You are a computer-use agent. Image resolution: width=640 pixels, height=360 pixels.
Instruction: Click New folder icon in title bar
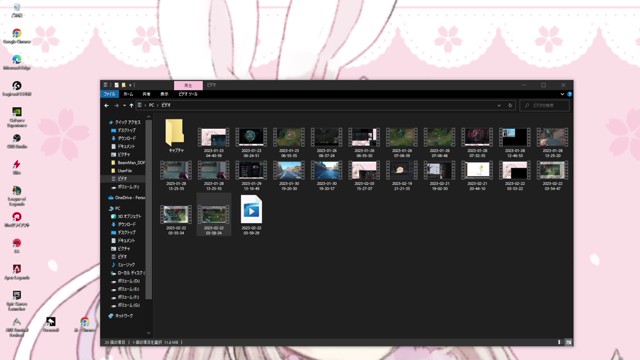[x=124, y=85]
